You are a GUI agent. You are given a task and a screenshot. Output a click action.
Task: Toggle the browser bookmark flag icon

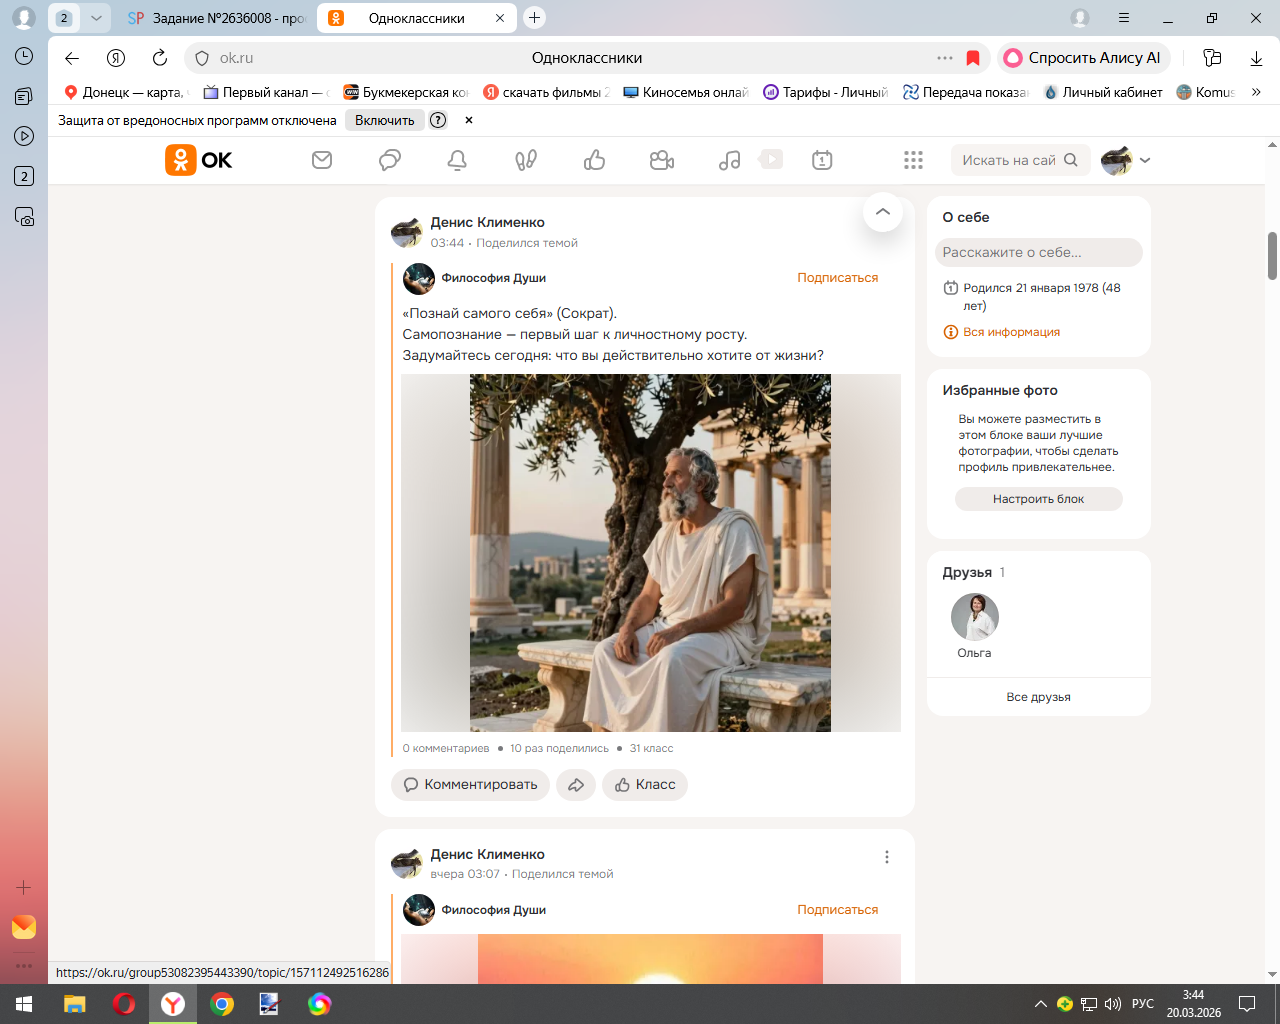click(973, 58)
